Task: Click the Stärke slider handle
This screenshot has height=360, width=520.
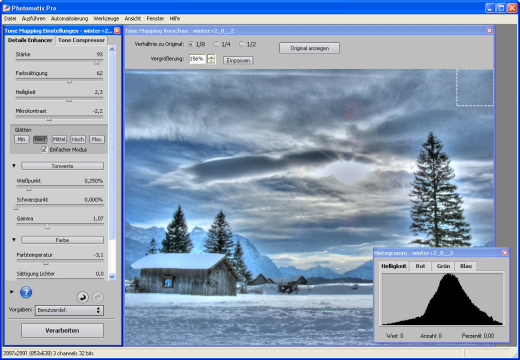Action: [97, 62]
